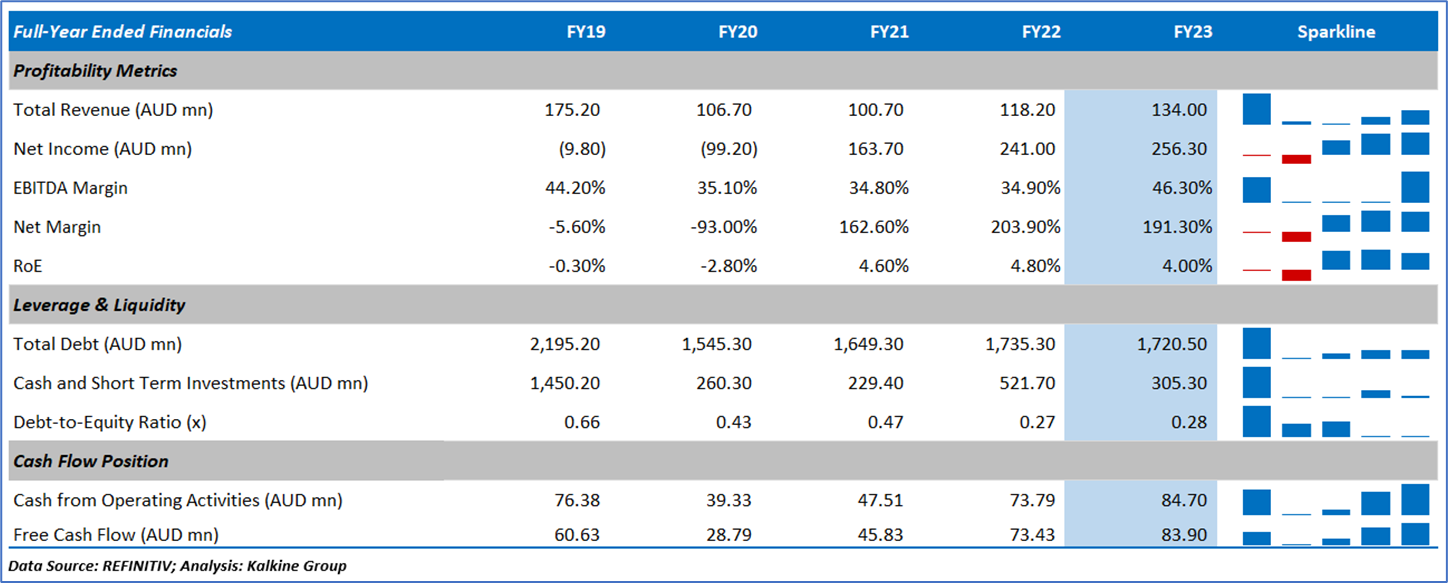Select the Profitability Metrics section header
The image size is (1448, 583).
(96, 71)
